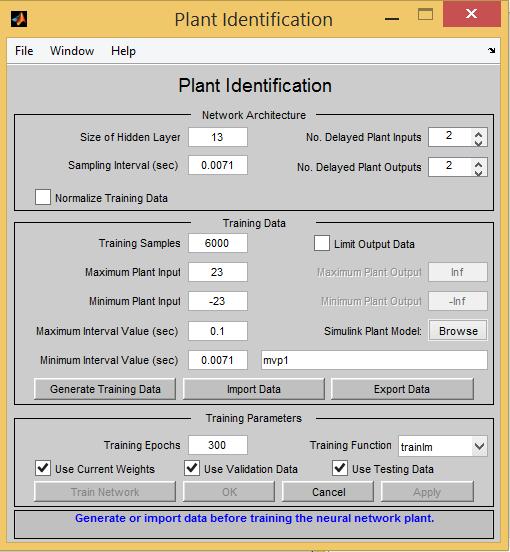Minimize the Plant Identification window
This screenshot has height=552, width=510.
tap(392, 18)
